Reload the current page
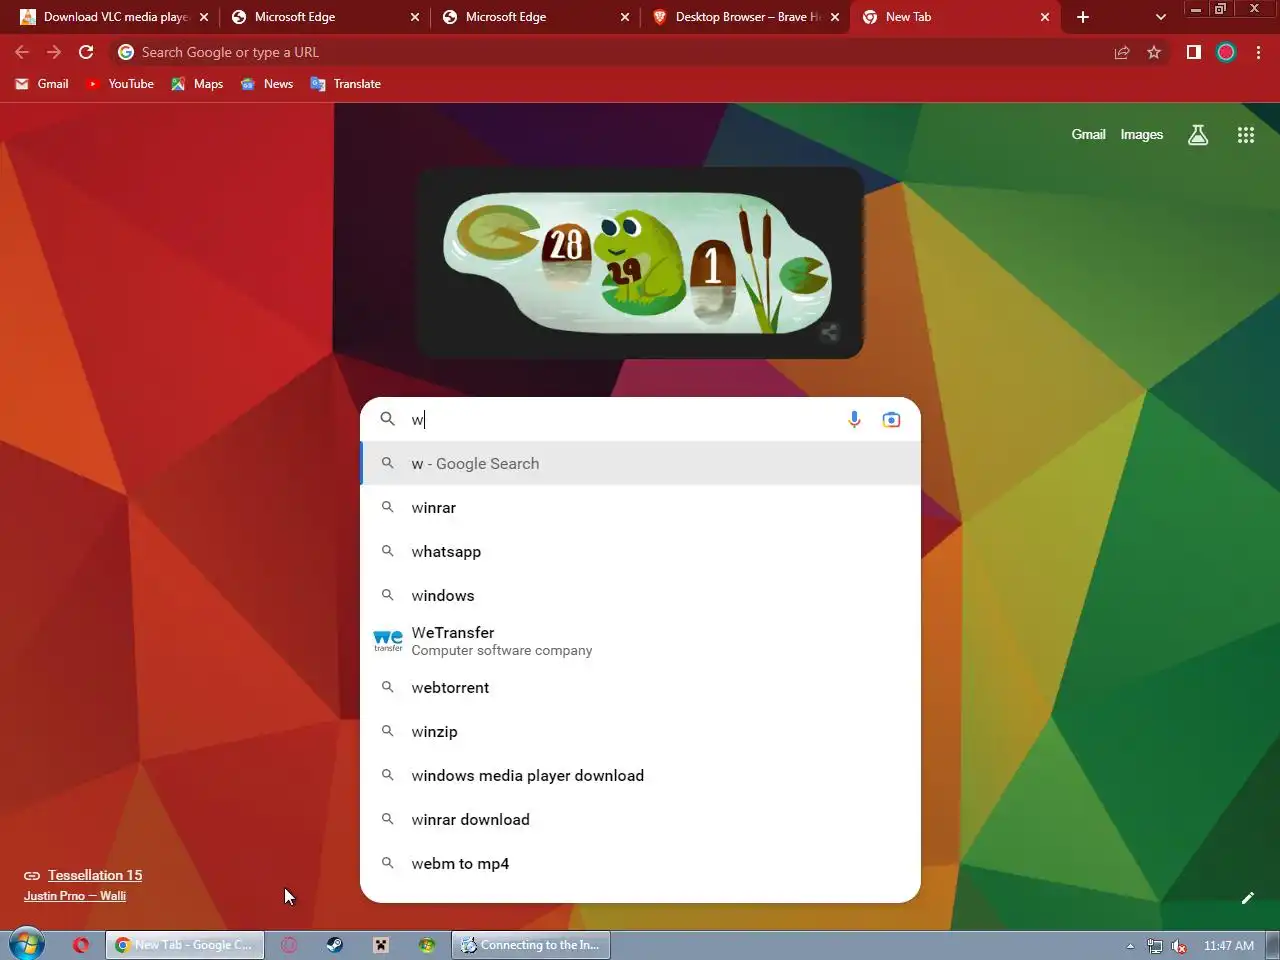 (86, 52)
